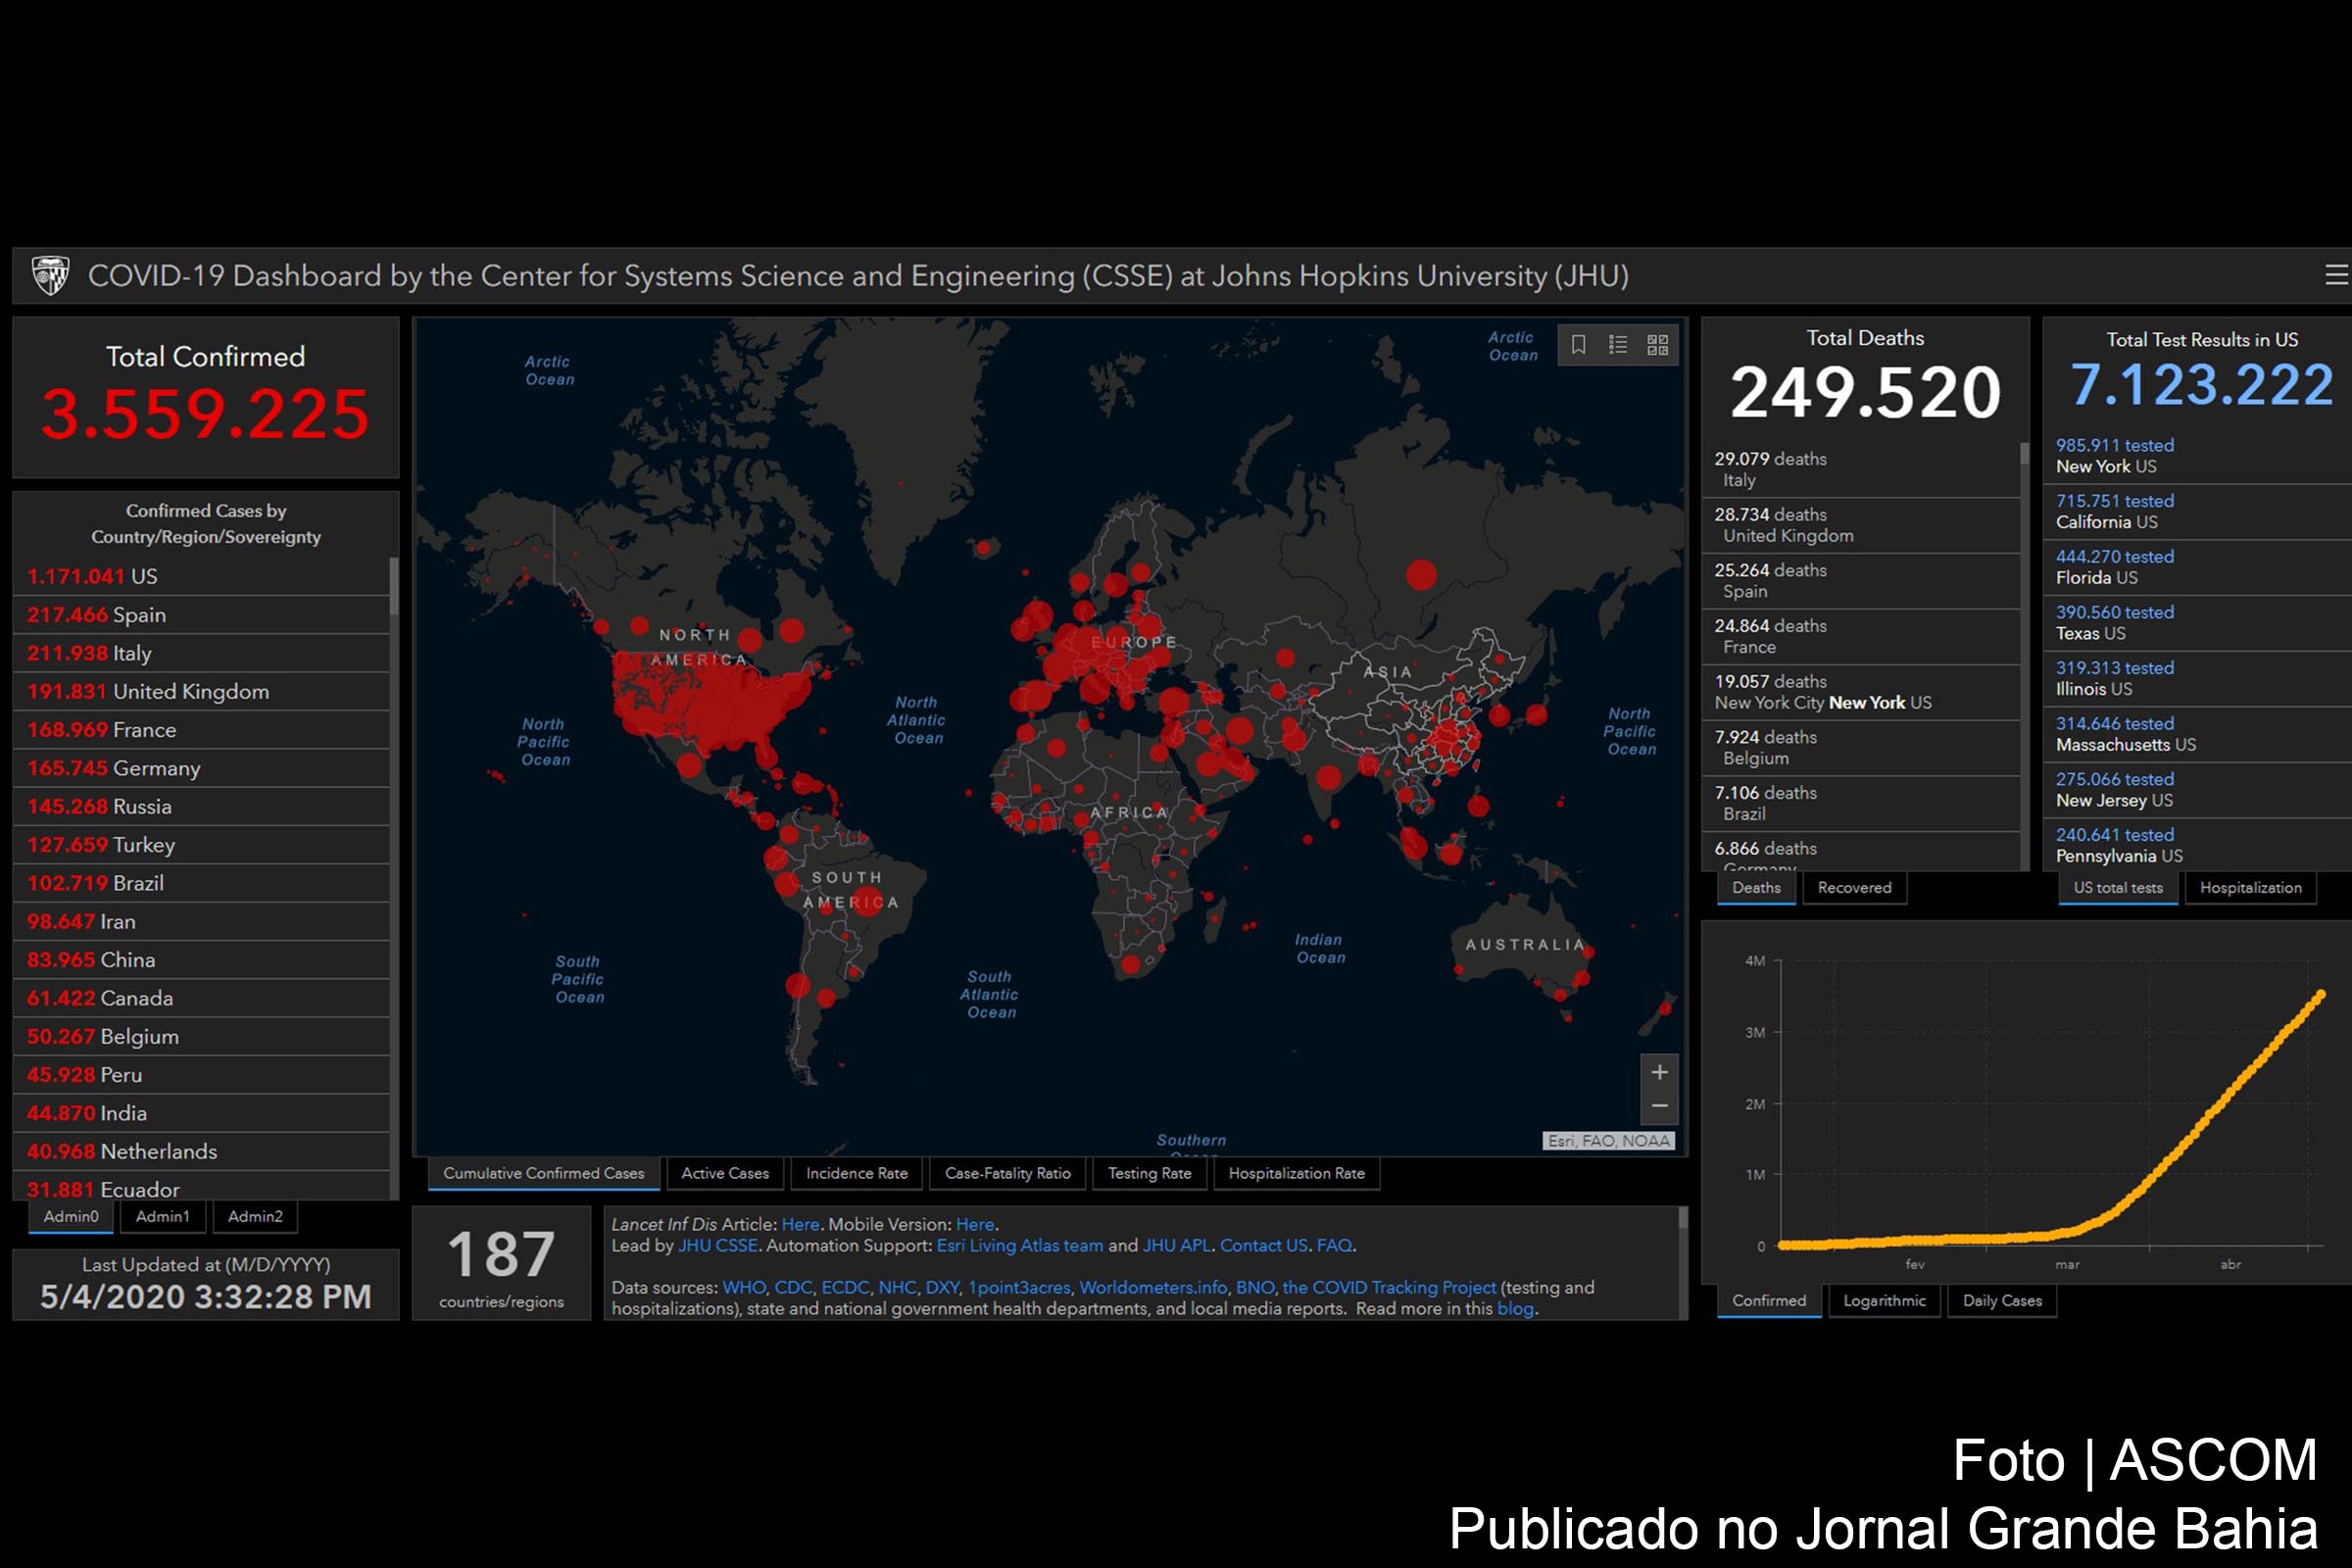Select '191.831 United Kingdom' row

coord(201,691)
